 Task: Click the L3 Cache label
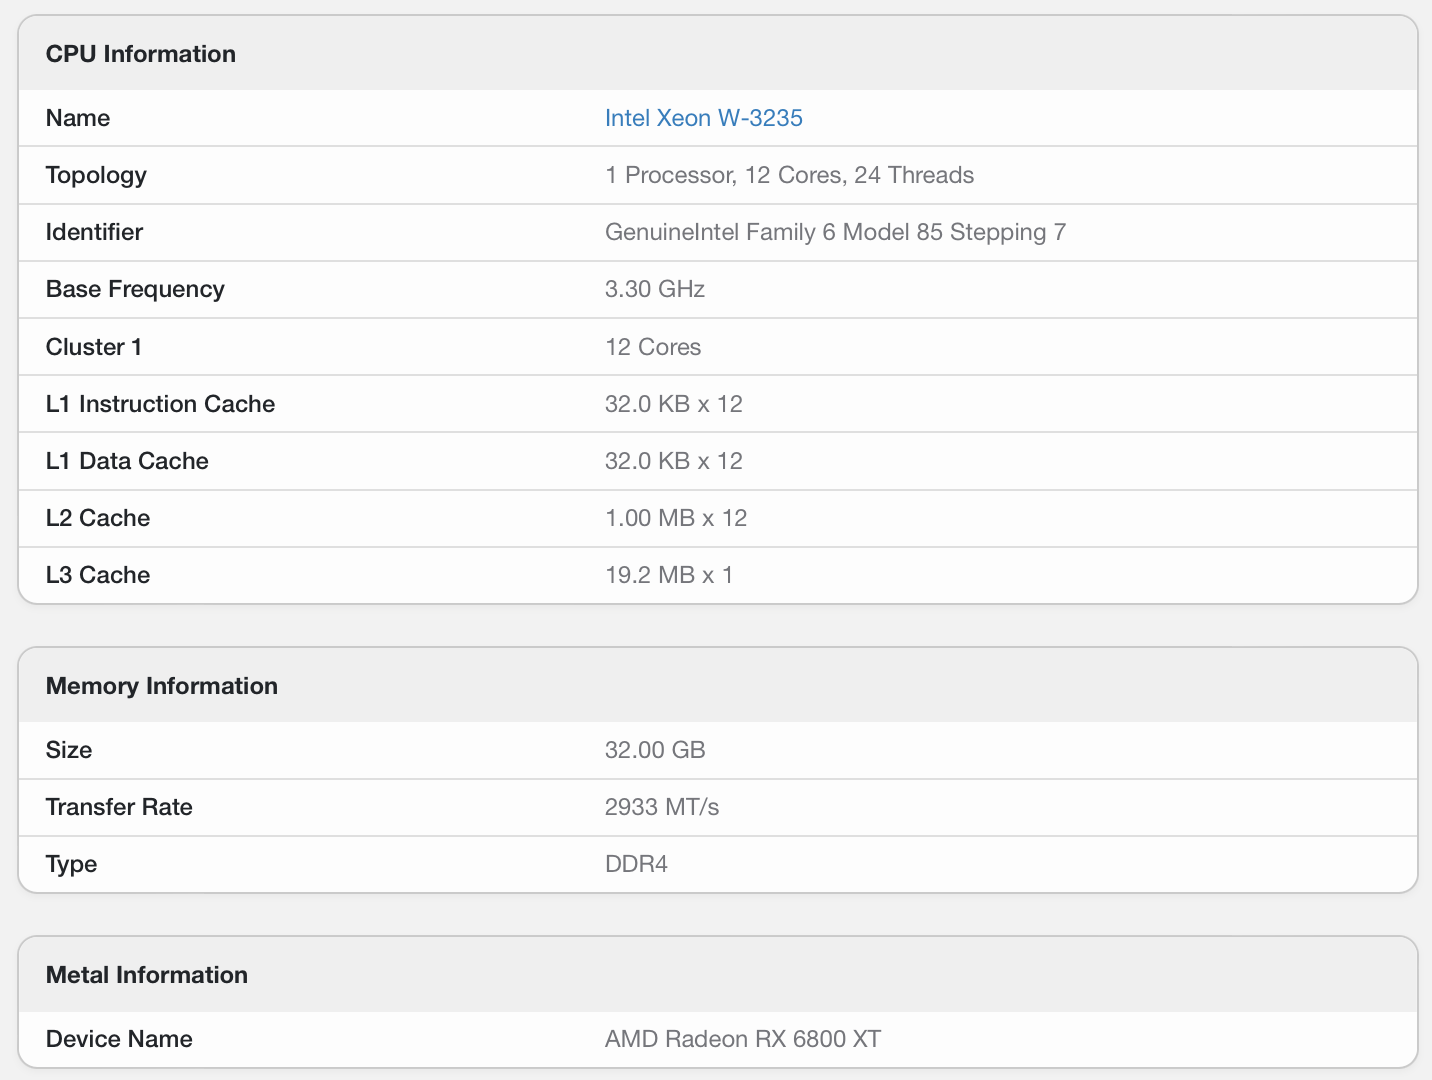[x=98, y=575]
